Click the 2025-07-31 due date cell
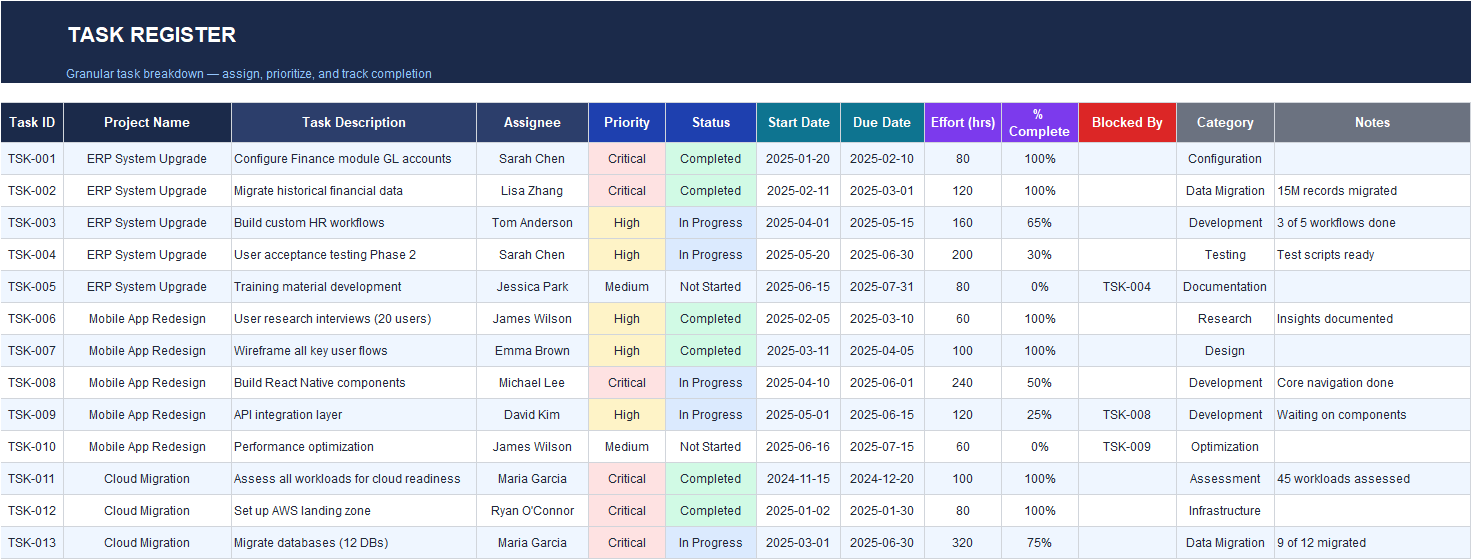The height and width of the screenshot is (559, 1471). [882, 286]
